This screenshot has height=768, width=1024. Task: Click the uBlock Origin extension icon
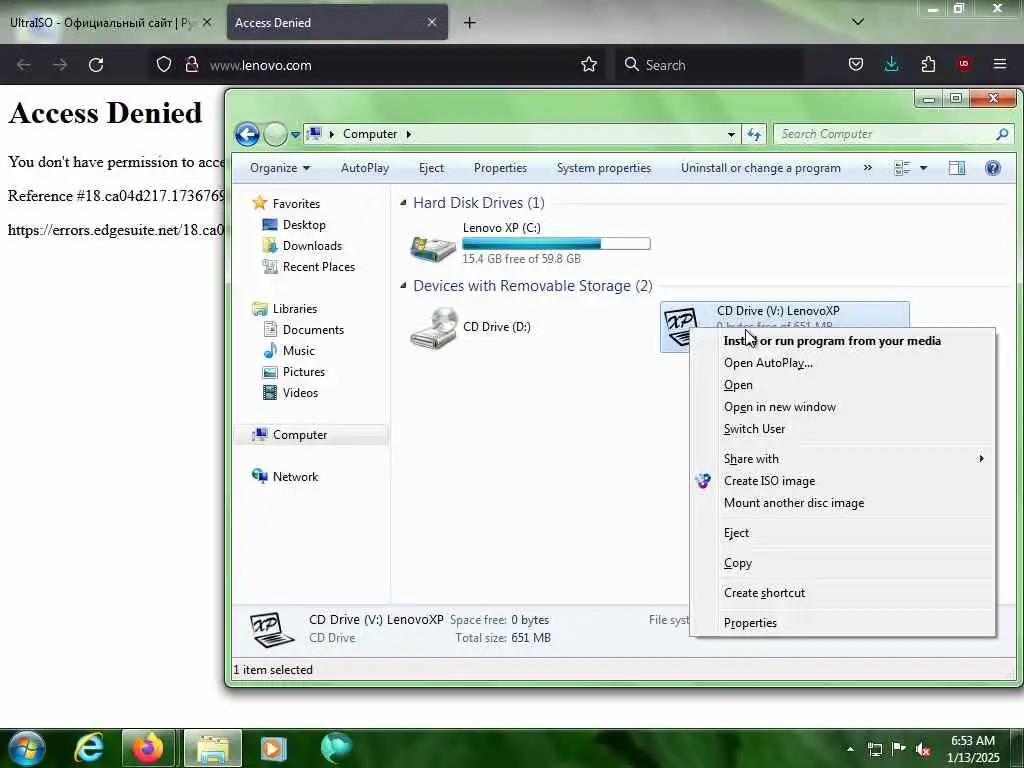964,64
